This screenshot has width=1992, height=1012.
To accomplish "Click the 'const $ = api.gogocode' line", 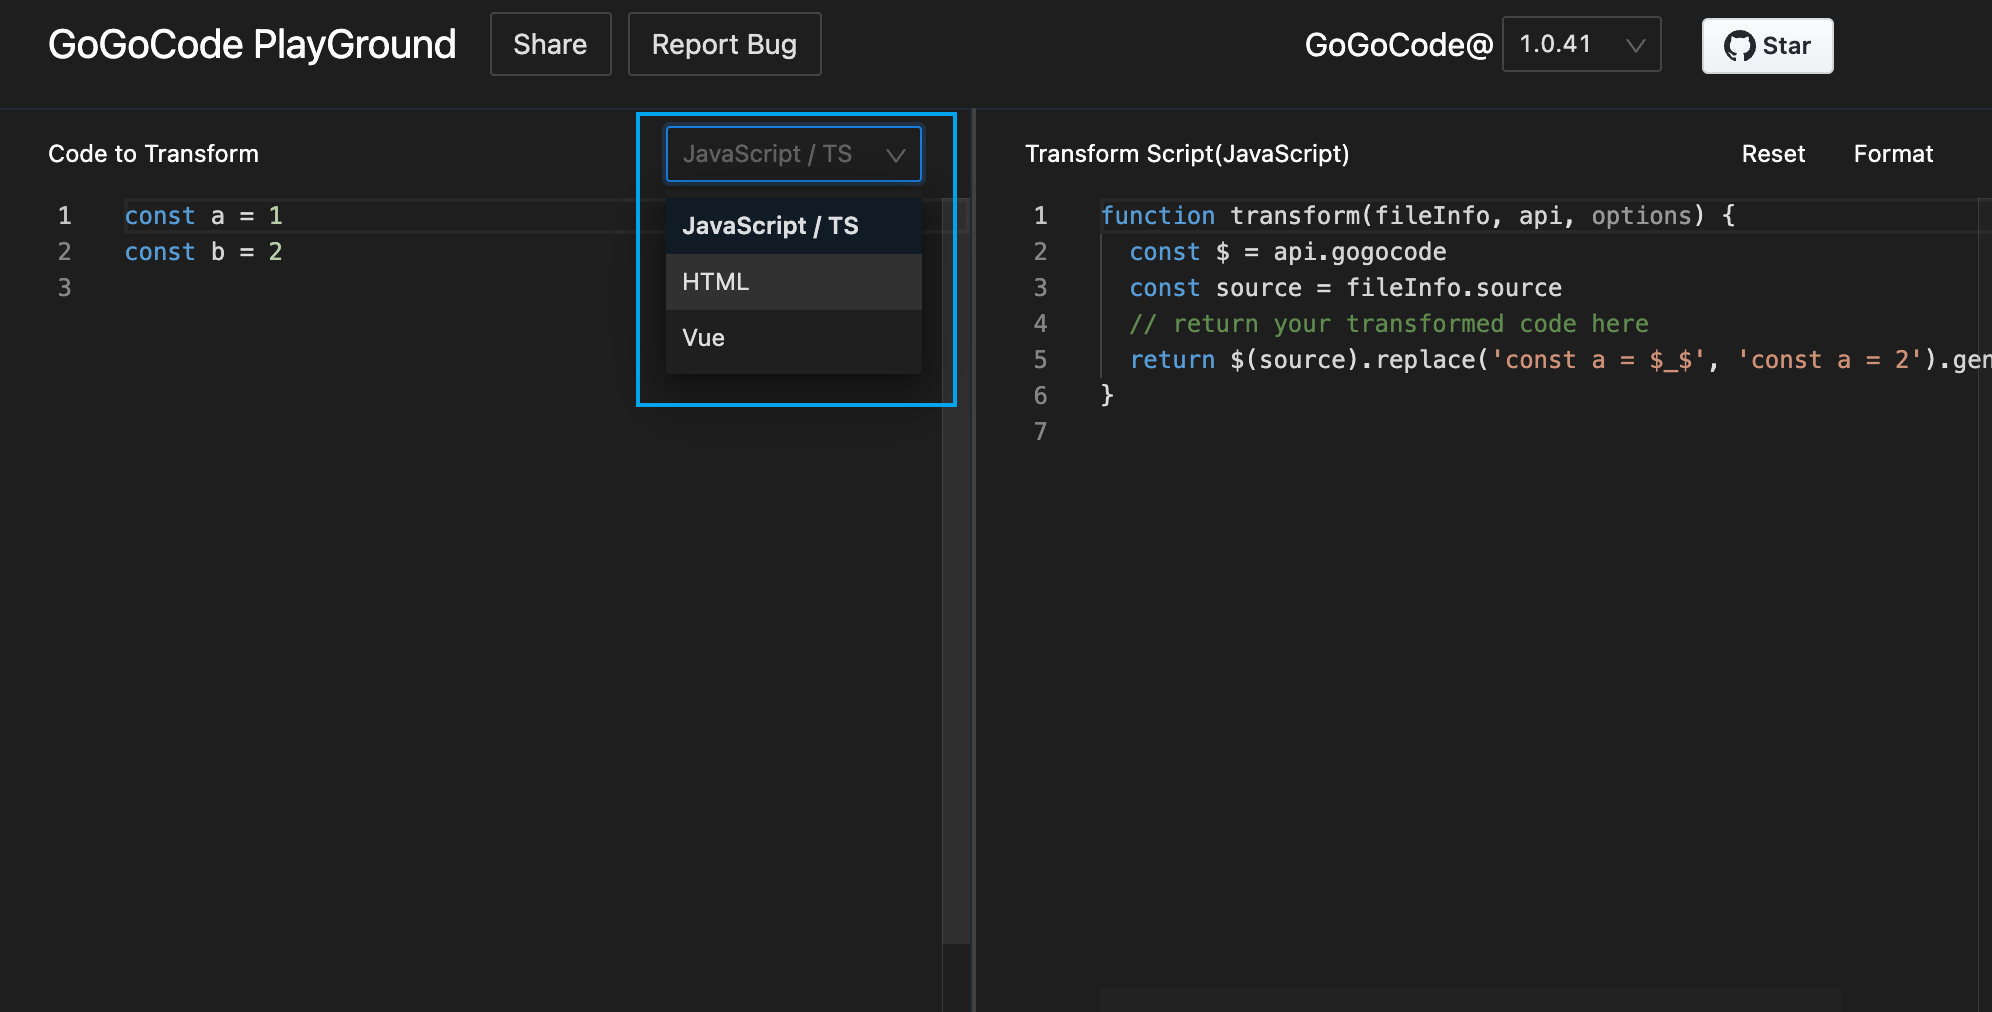I will tap(1288, 252).
